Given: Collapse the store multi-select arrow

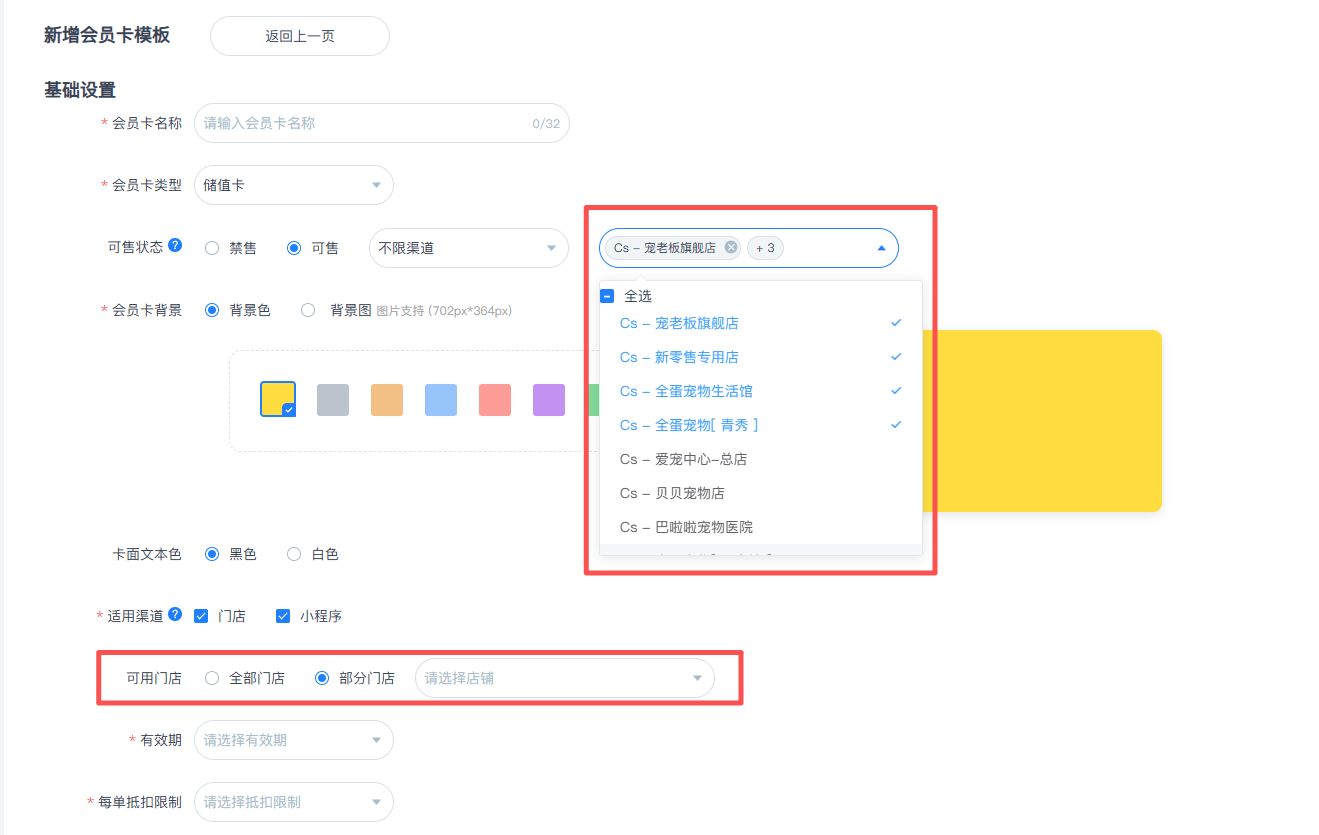Looking at the screenshot, I should [x=881, y=248].
